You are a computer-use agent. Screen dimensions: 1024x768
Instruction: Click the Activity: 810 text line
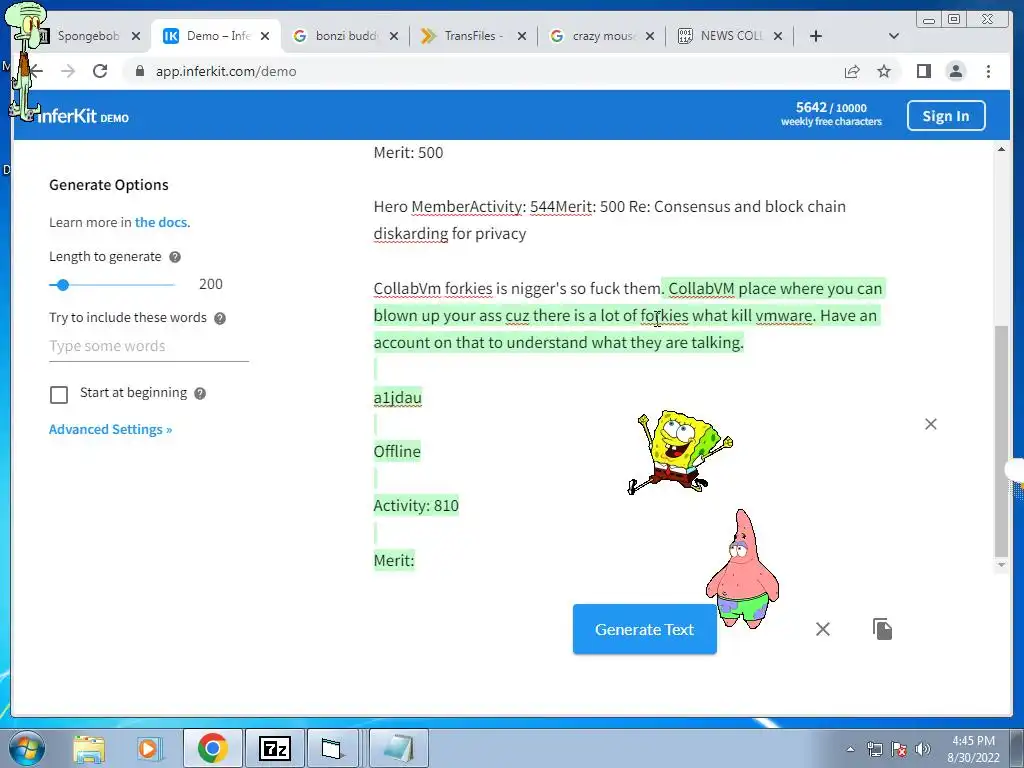(416, 505)
